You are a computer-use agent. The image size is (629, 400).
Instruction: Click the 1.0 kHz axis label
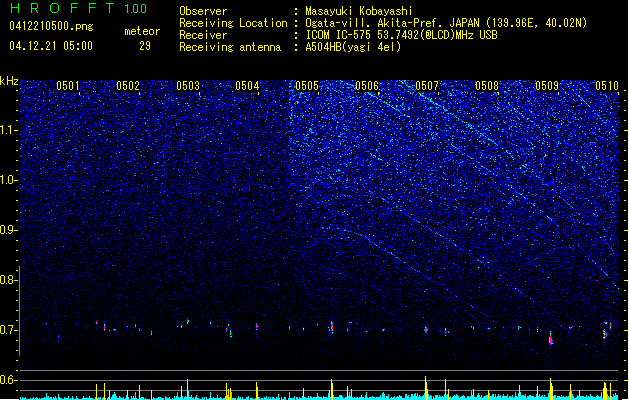pyautogui.click(x=9, y=180)
